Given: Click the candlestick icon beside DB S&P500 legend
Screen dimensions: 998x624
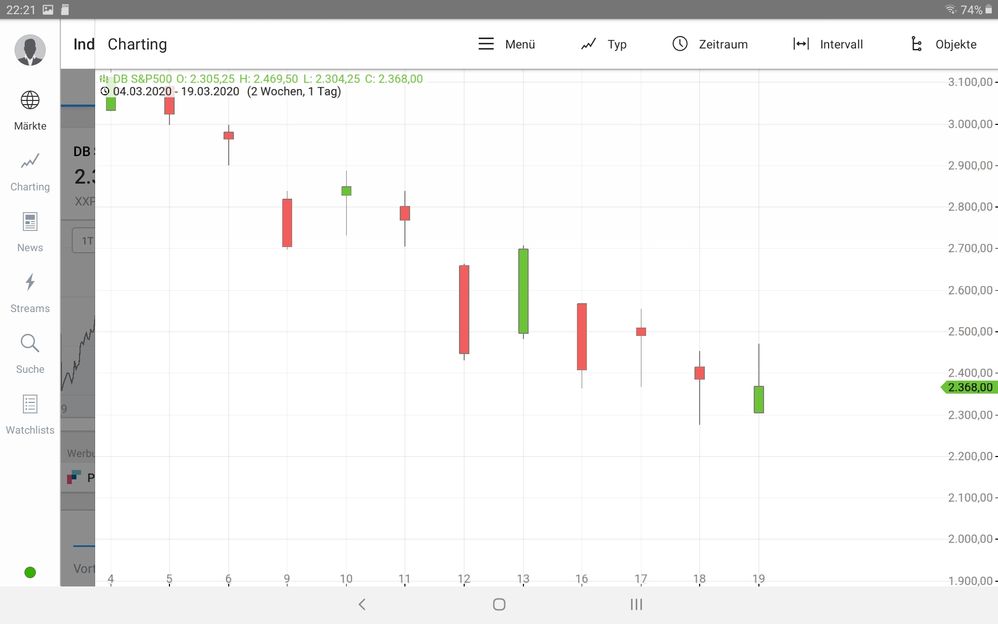Looking at the screenshot, I should pos(103,78).
